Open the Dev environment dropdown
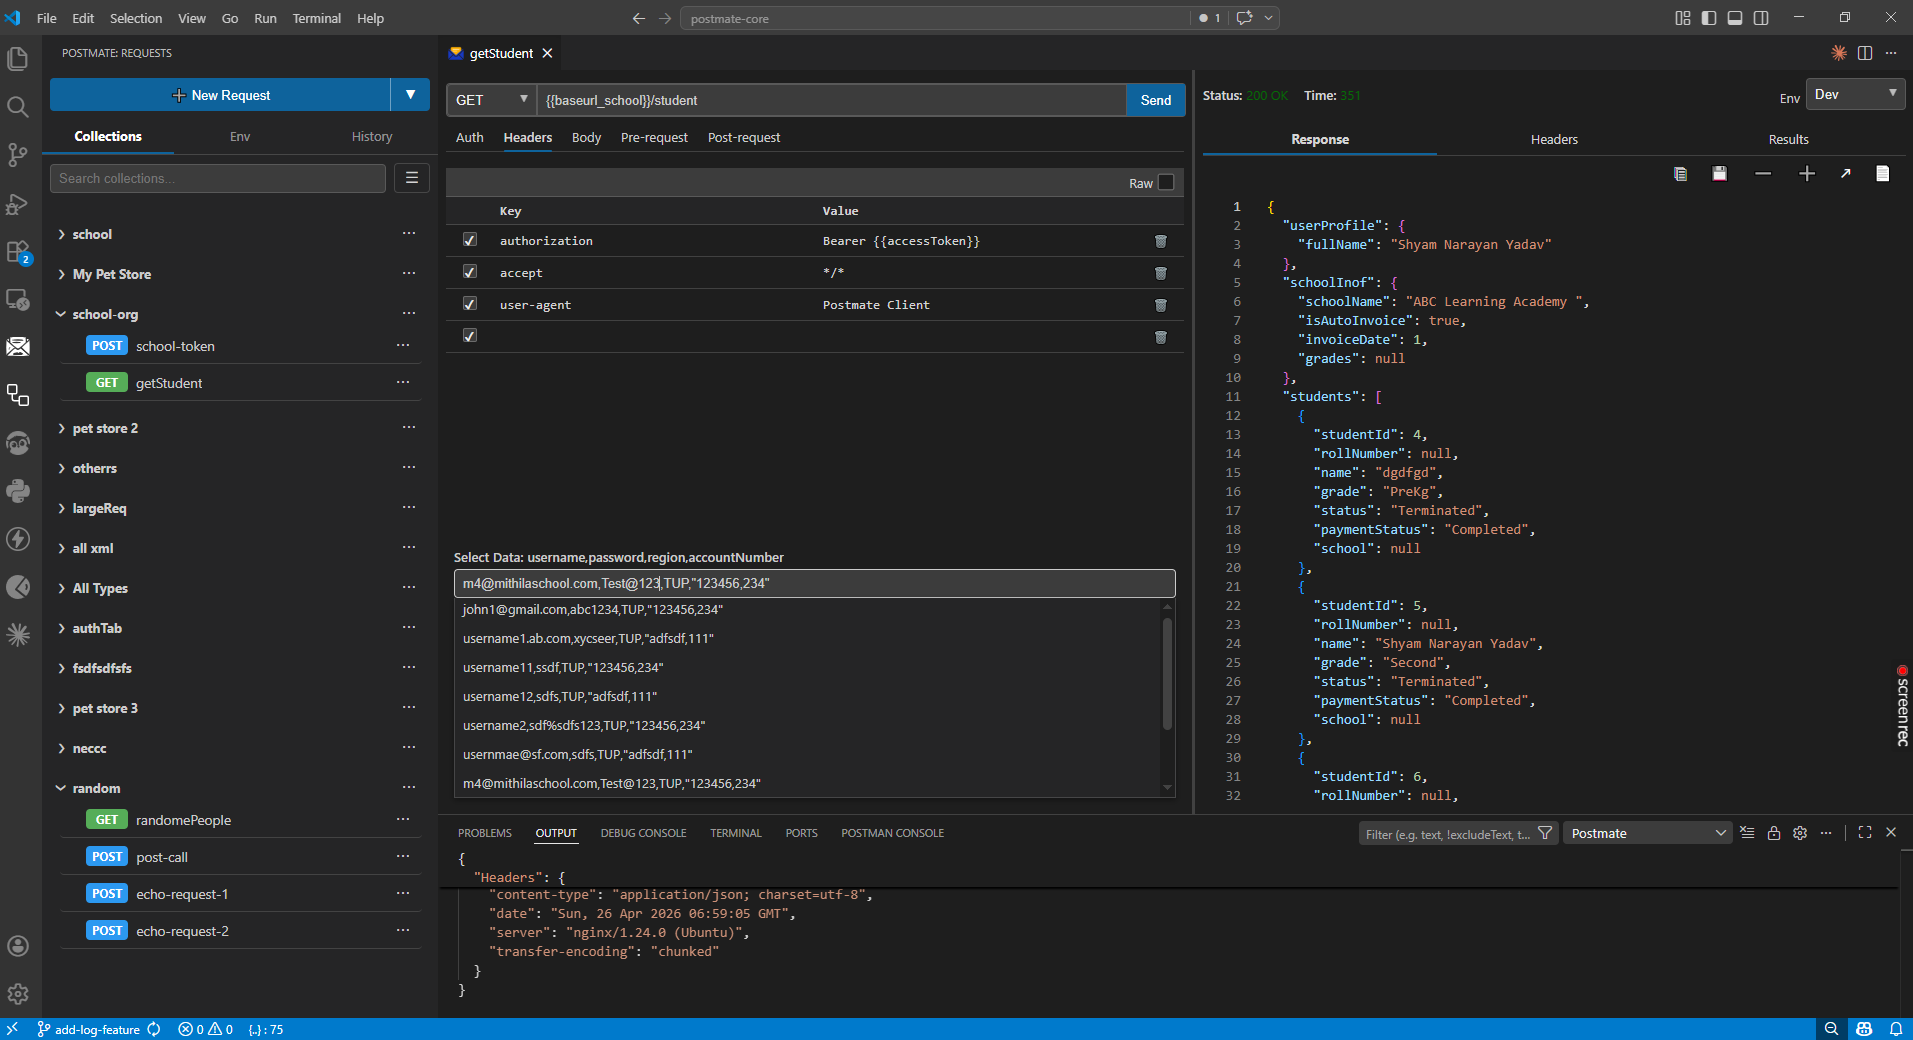This screenshot has height=1040, width=1913. point(1855,93)
